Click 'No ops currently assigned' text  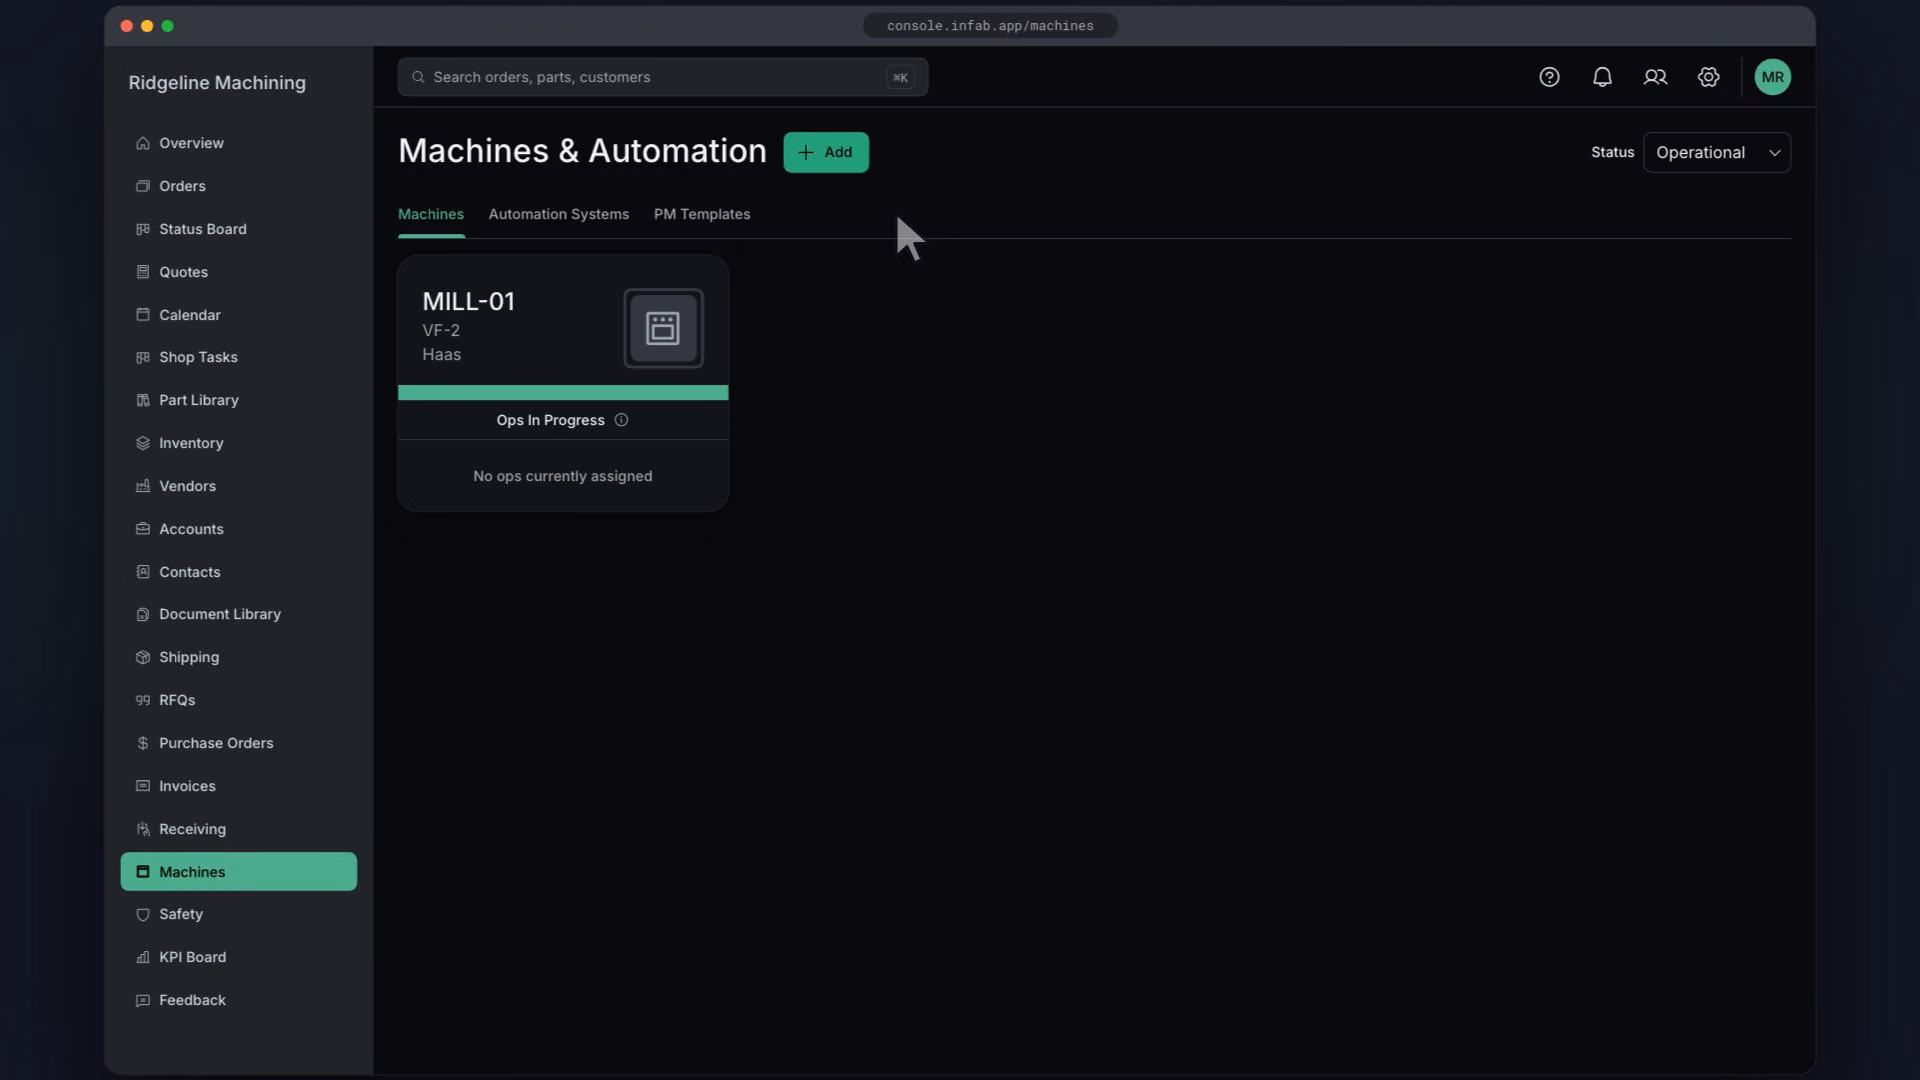[563, 476]
